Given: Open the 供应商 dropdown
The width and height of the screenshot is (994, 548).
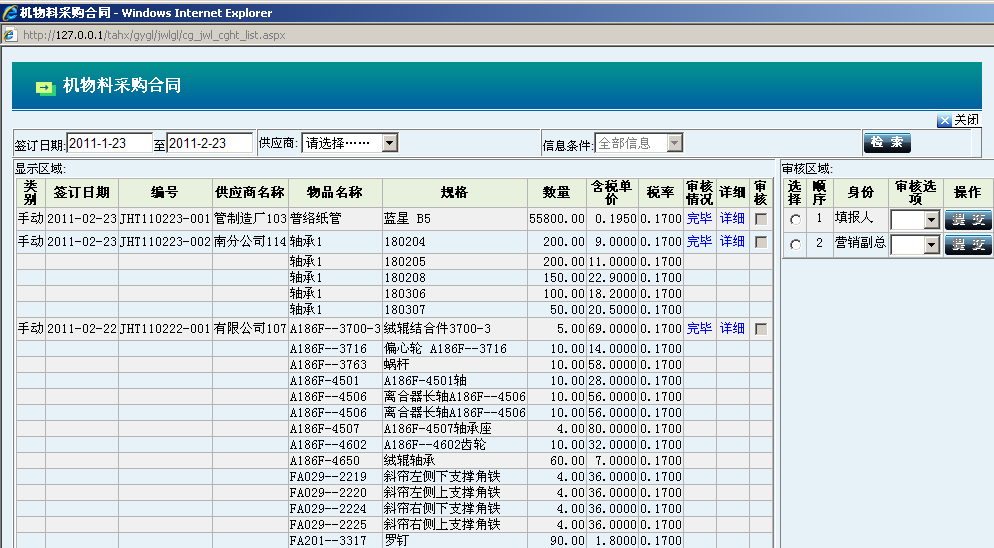Looking at the screenshot, I should (390, 143).
